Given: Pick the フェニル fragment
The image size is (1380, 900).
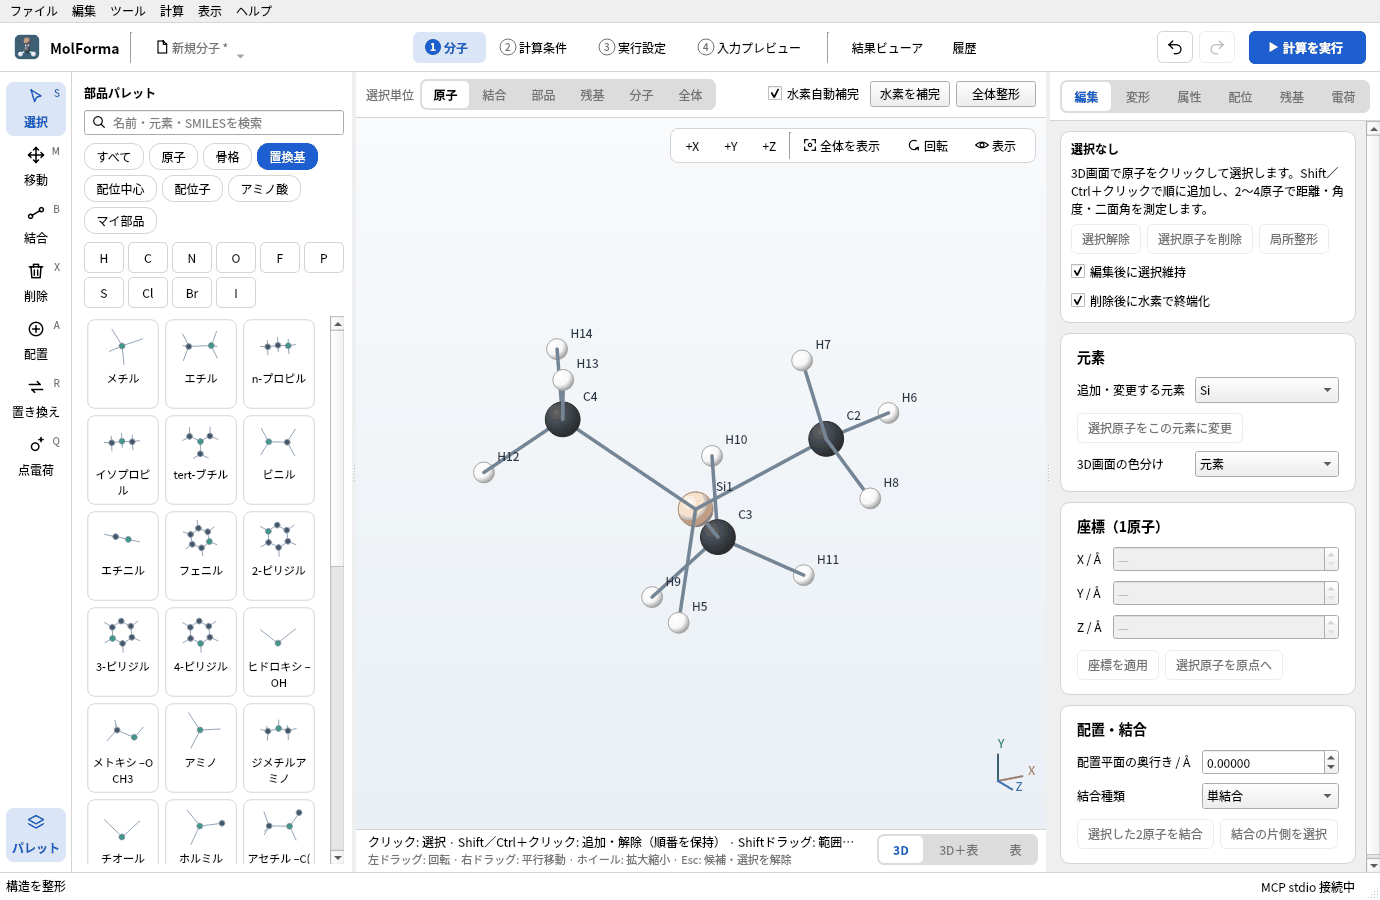Looking at the screenshot, I should pyautogui.click(x=201, y=555).
